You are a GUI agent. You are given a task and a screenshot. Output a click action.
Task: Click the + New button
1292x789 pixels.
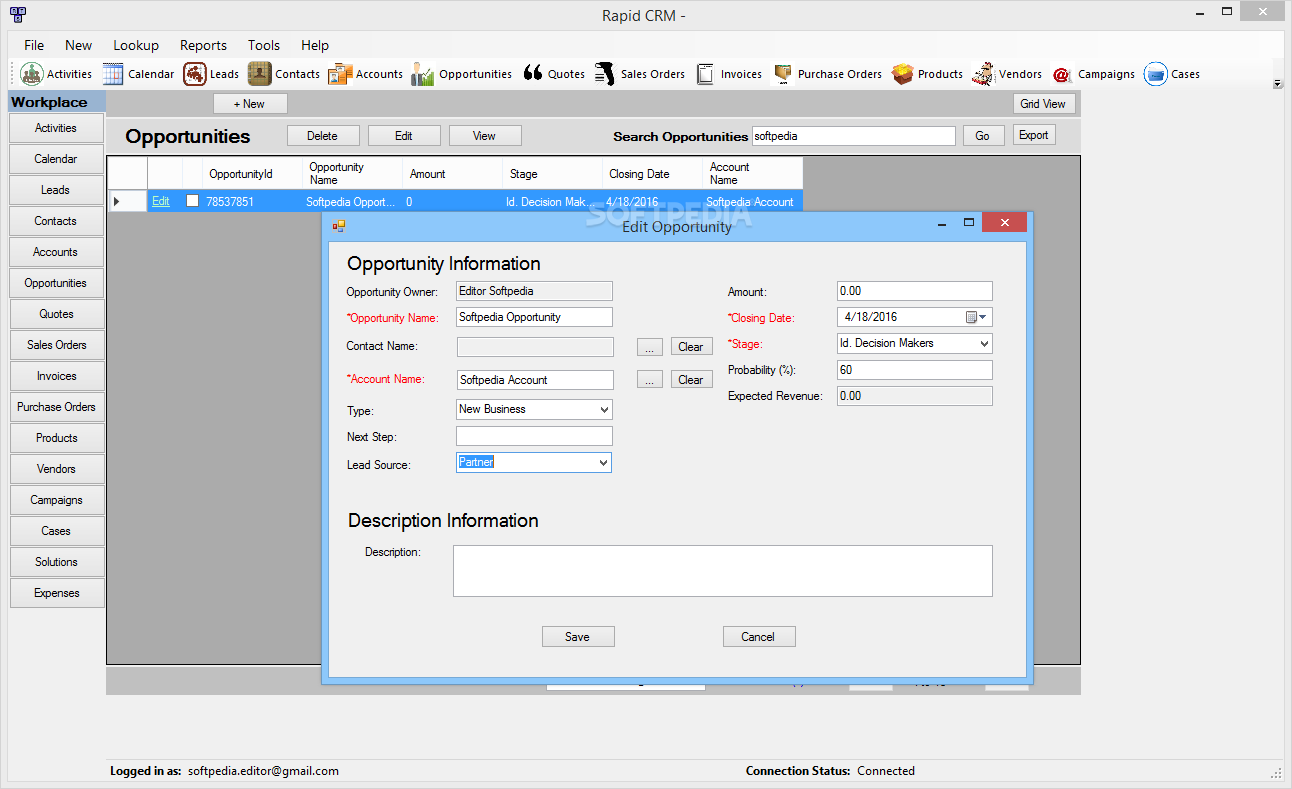pos(250,104)
